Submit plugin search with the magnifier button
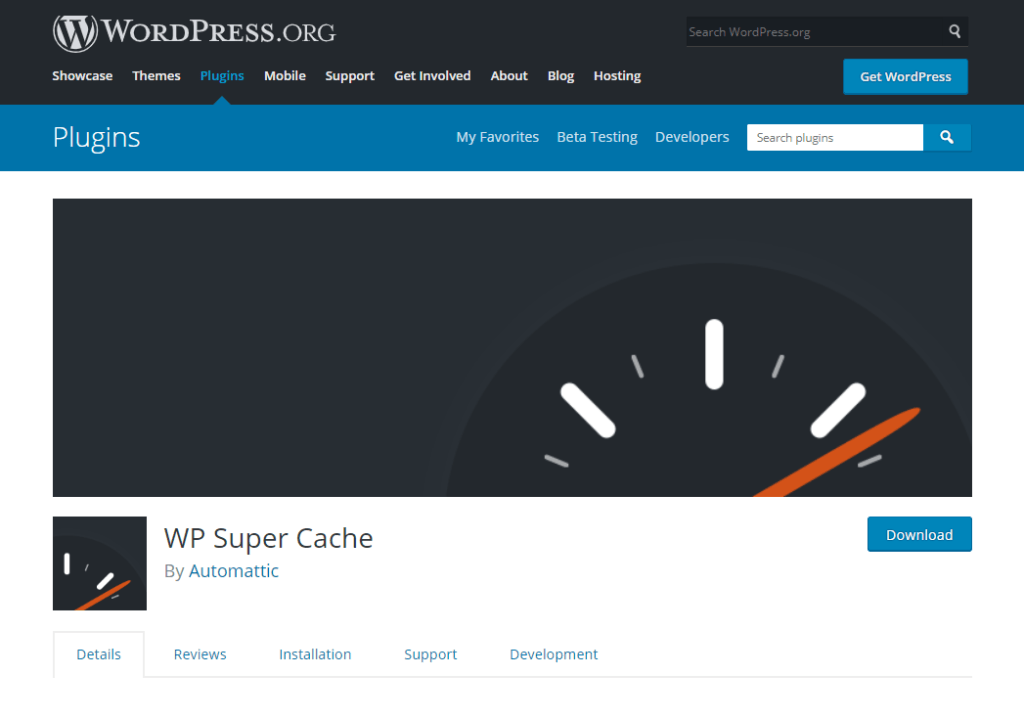This screenshot has width=1024, height=720. pyautogui.click(x=947, y=137)
